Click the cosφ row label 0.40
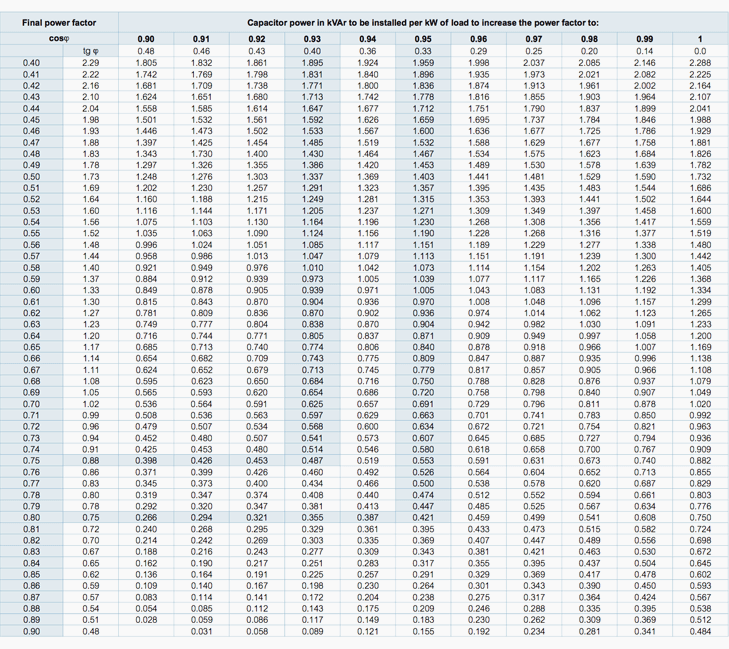The image size is (729, 649). tap(31, 63)
